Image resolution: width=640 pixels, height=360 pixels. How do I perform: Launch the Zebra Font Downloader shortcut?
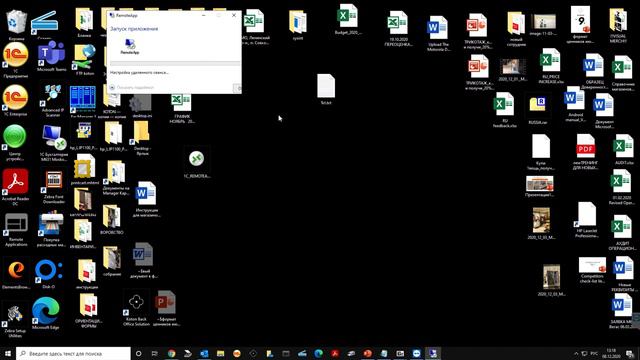(53, 186)
